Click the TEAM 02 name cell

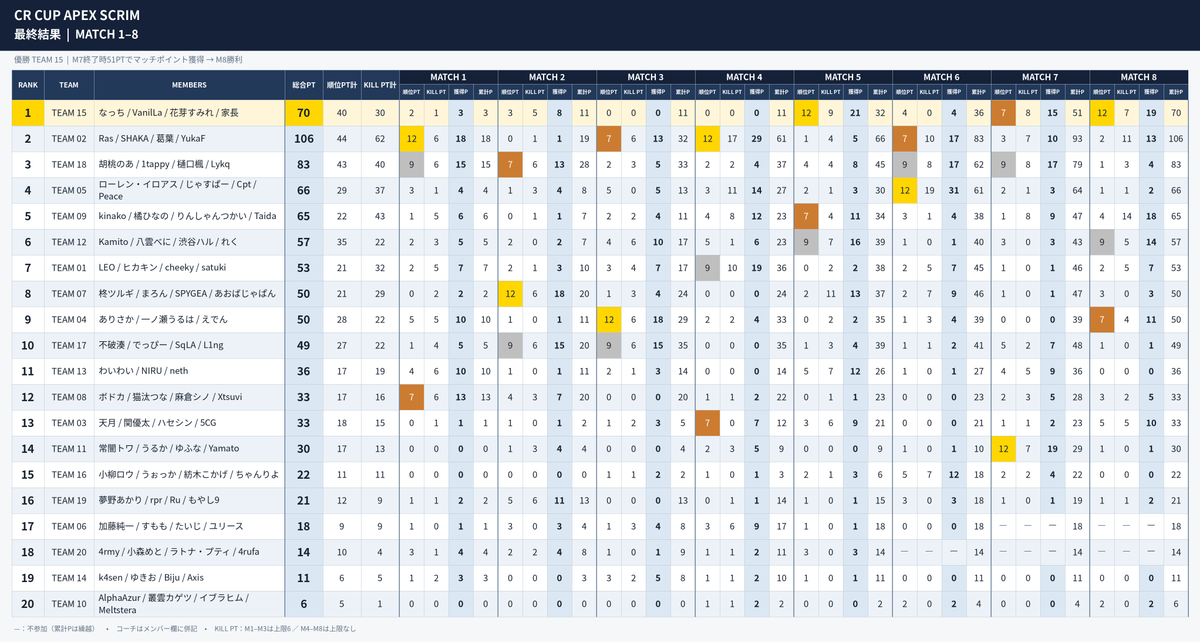point(69,139)
